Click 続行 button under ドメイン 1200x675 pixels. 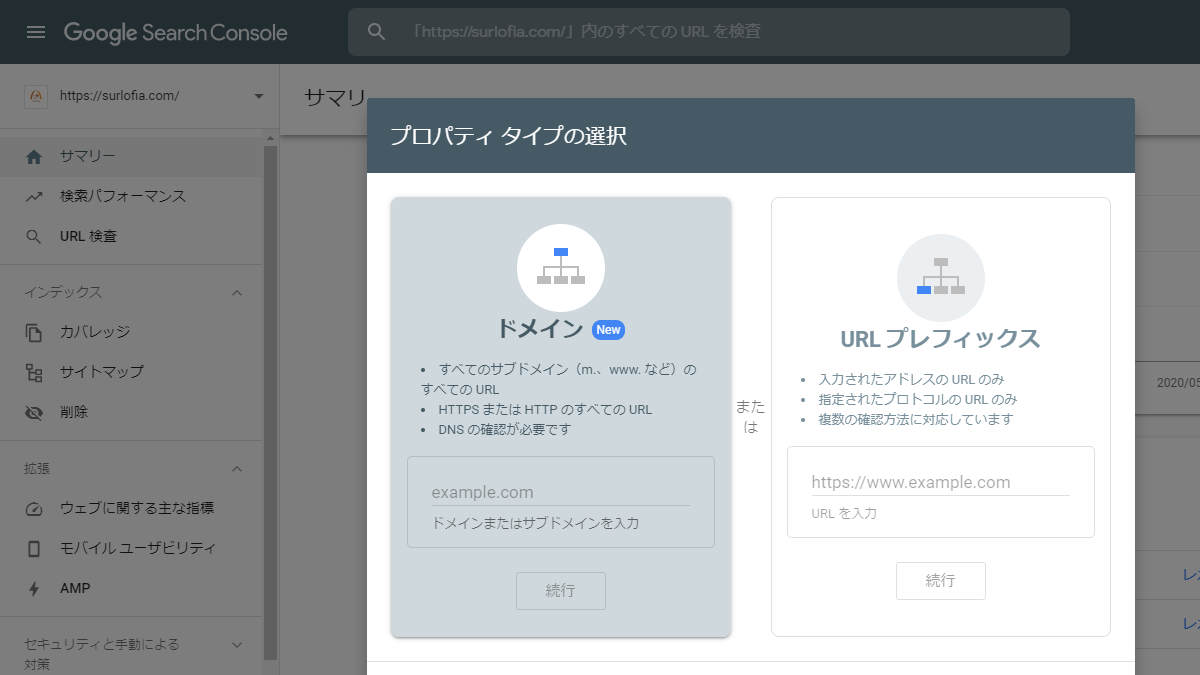(x=560, y=591)
